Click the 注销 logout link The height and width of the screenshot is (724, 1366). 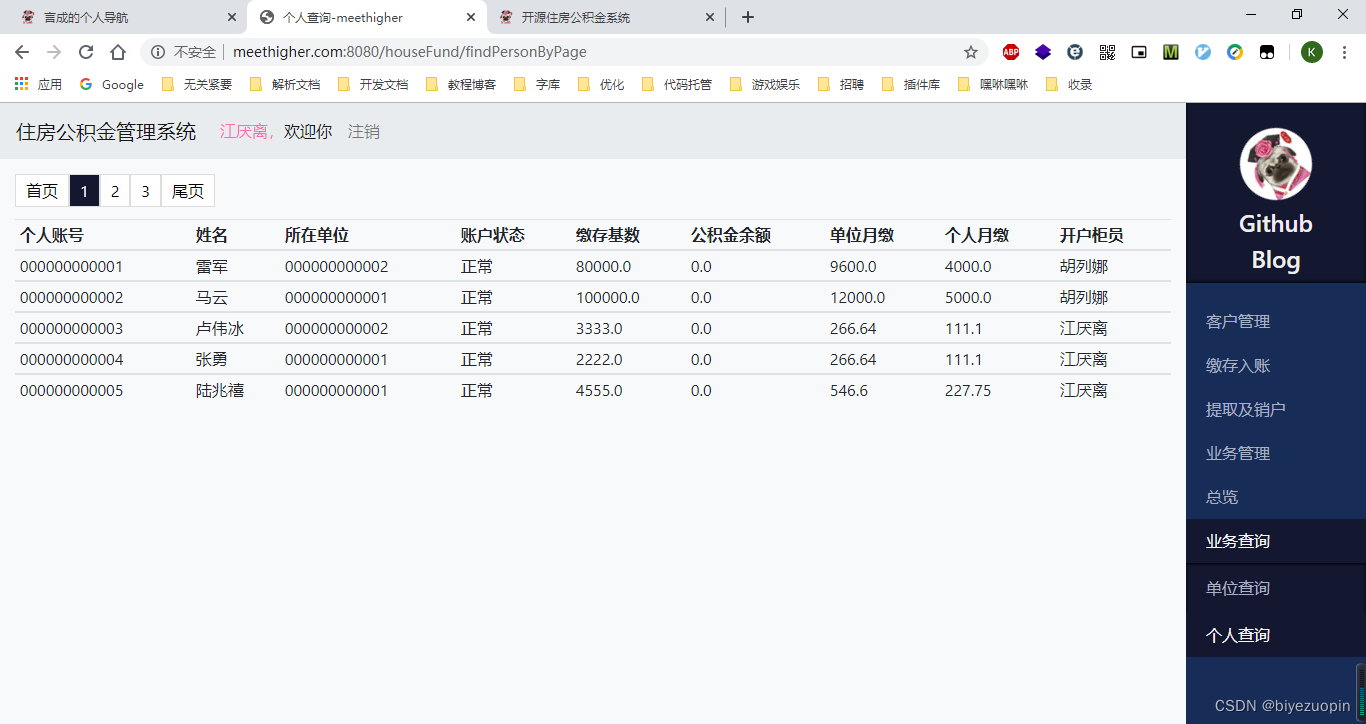click(x=364, y=132)
